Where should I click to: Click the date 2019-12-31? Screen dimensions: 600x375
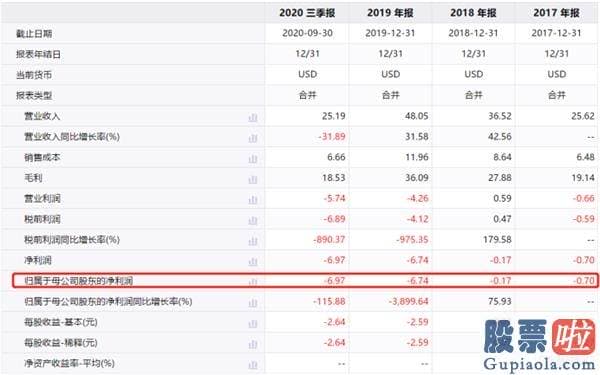click(390, 33)
